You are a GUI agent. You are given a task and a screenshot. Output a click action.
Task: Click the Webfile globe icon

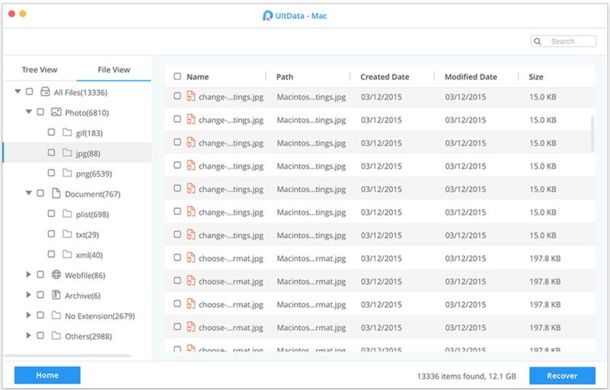click(x=56, y=275)
